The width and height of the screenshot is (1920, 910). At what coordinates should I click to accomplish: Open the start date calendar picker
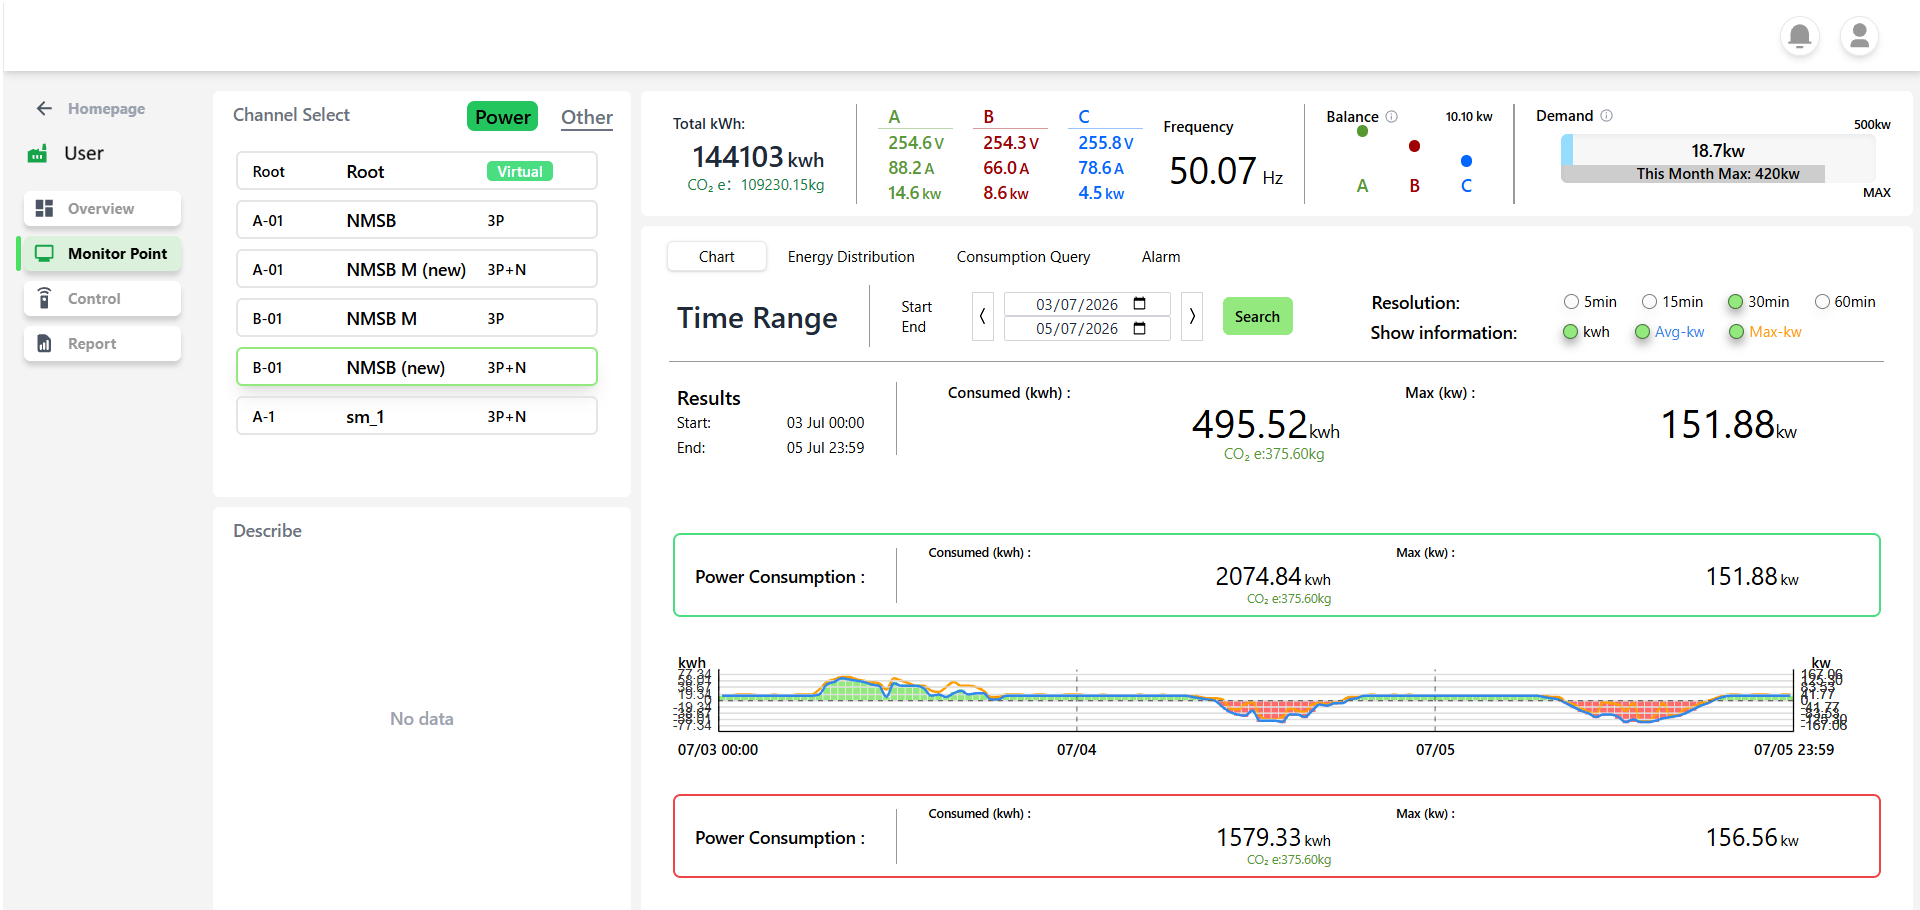point(1139,304)
